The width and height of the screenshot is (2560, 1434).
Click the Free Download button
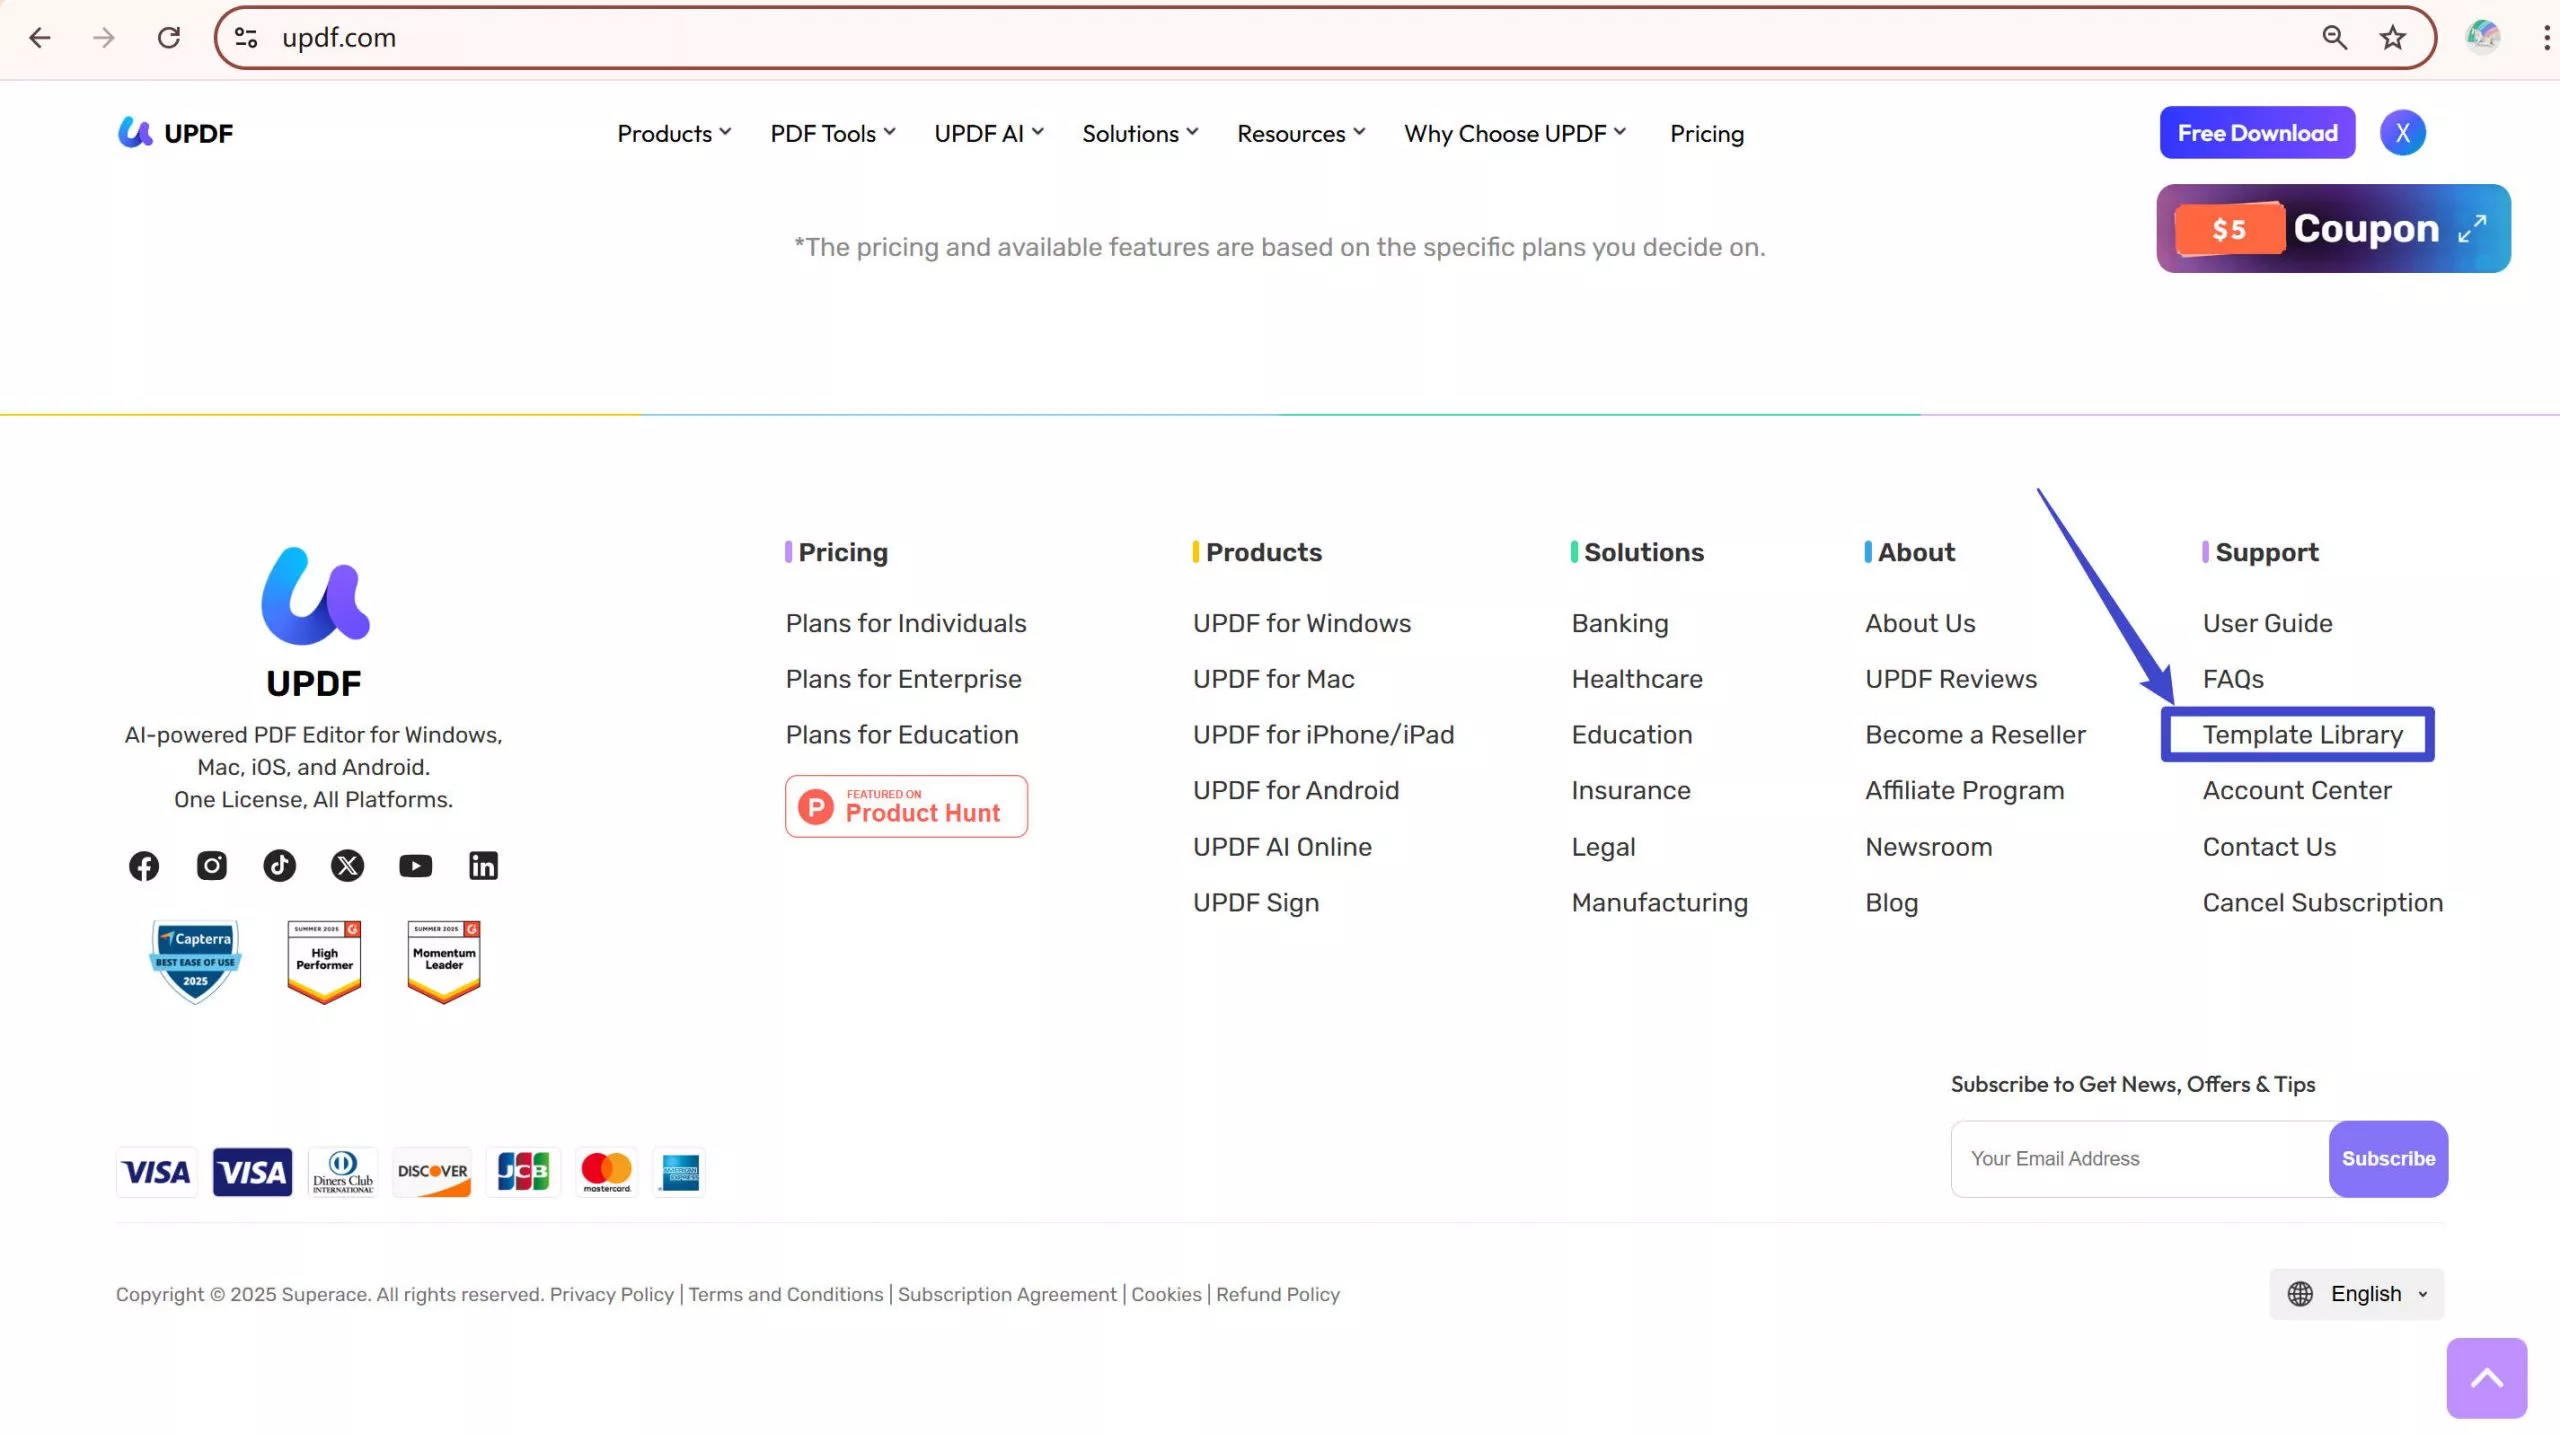pos(2257,133)
